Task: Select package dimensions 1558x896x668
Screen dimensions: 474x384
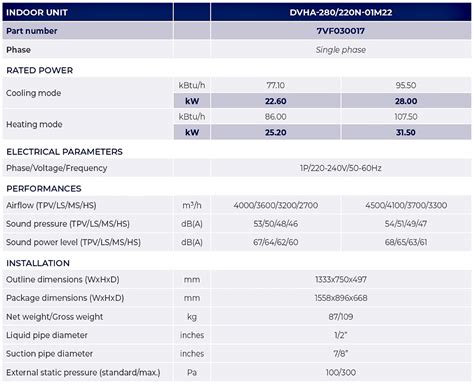Action: click(x=341, y=298)
